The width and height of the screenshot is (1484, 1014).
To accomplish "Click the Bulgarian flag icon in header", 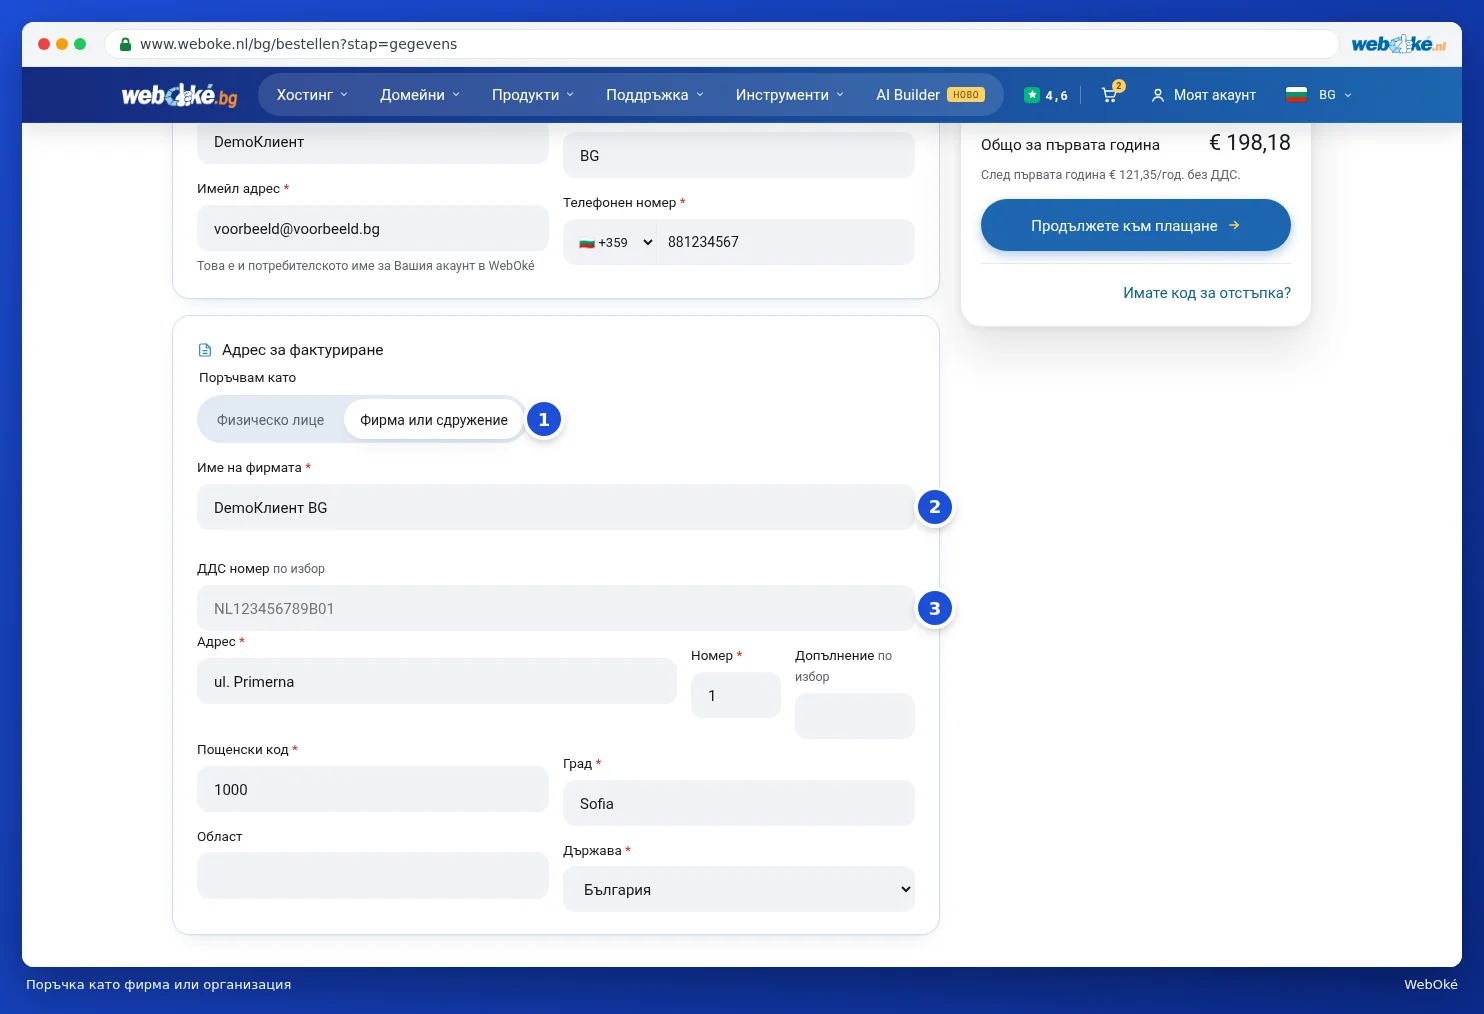I will (1297, 95).
